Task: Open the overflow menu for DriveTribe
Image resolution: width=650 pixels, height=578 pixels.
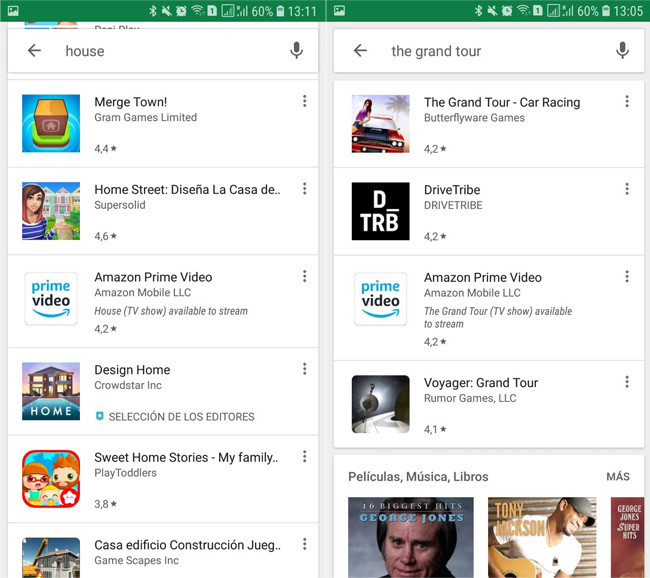Action: point(627,189)
